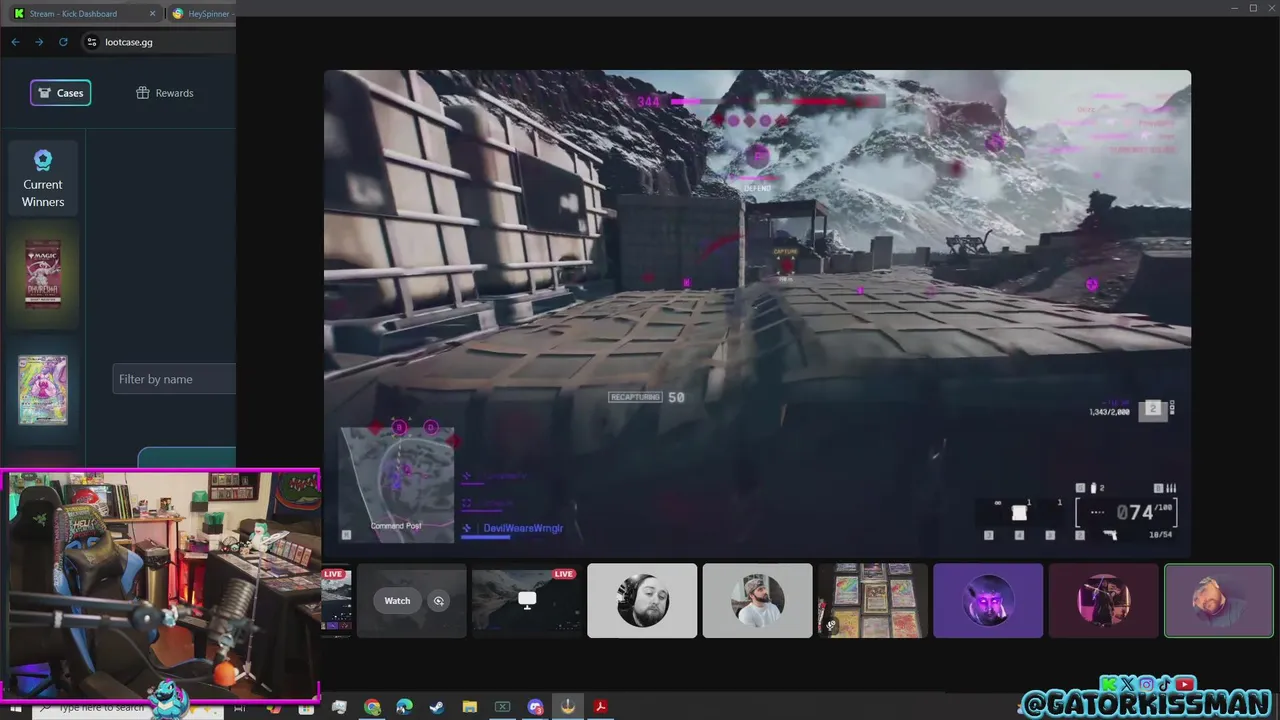Open Steam from the taskbar
This screenshot has width=1280, height=720.
click(437, 707)
